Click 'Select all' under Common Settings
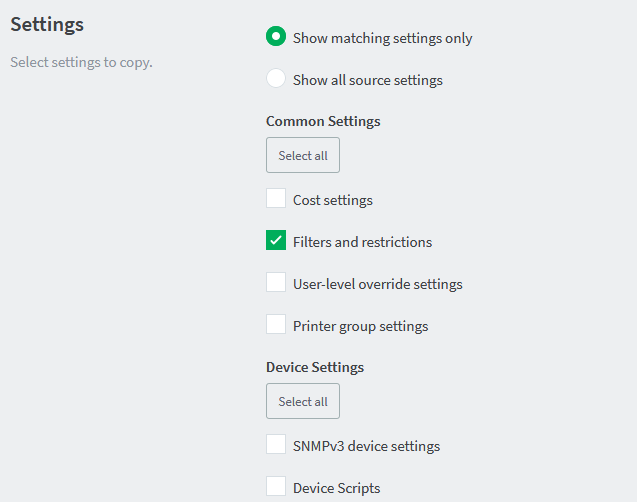The height and width of the screenshot is (502, 637). click(x=303, y=155)
